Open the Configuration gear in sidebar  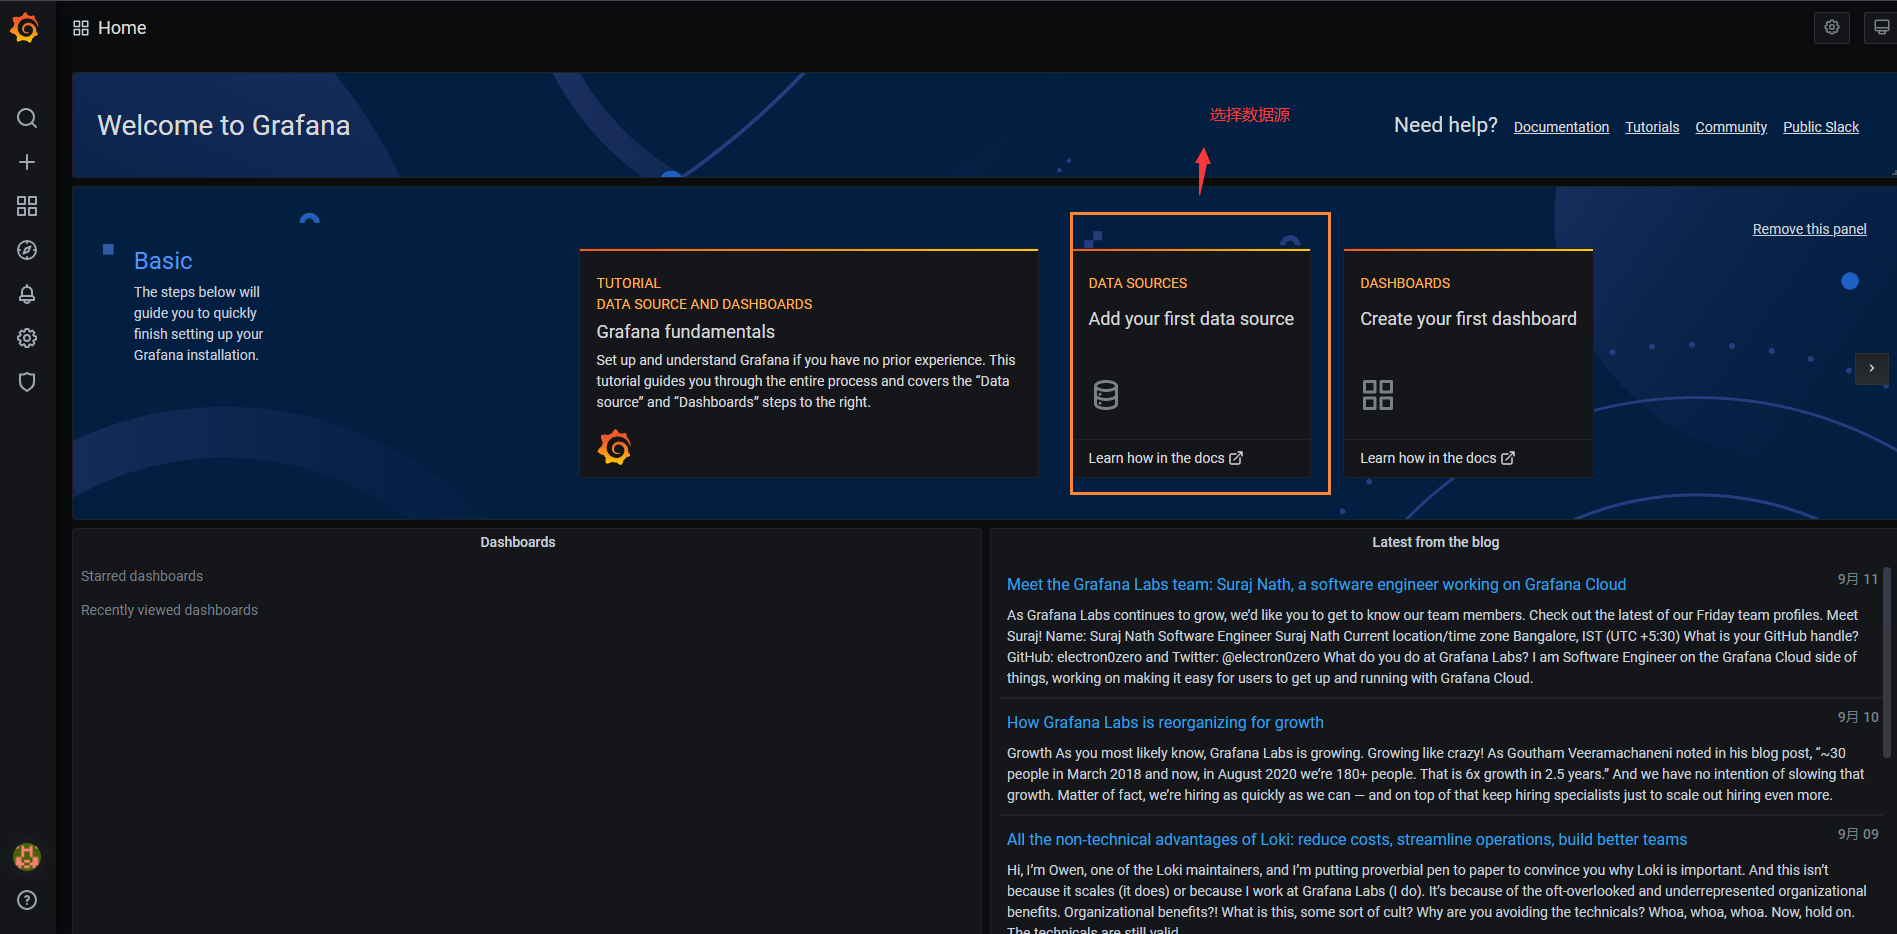pos(27,338)
